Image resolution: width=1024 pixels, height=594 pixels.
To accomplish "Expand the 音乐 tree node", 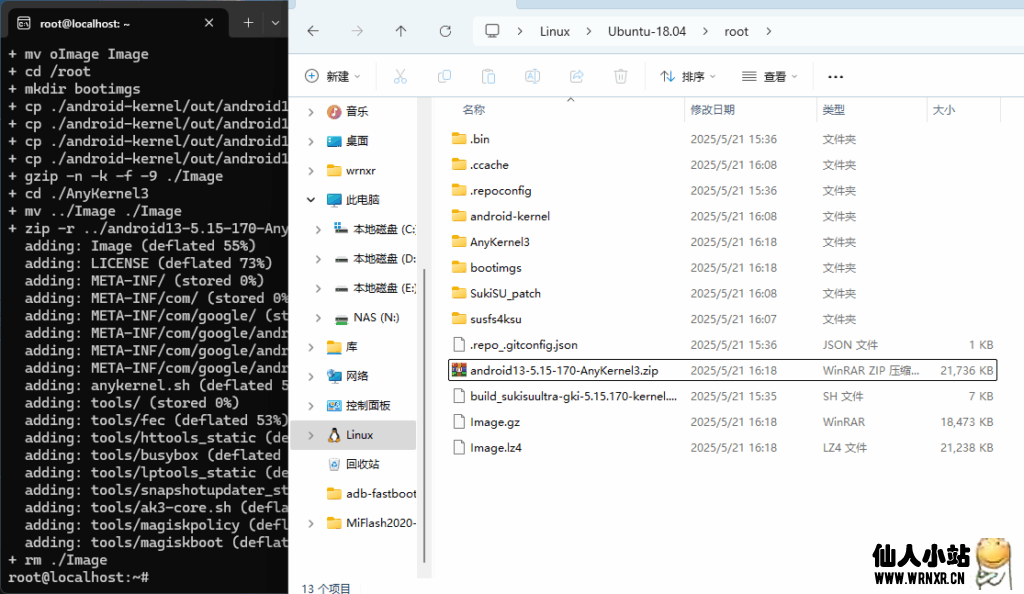I will tap(311, 112).
